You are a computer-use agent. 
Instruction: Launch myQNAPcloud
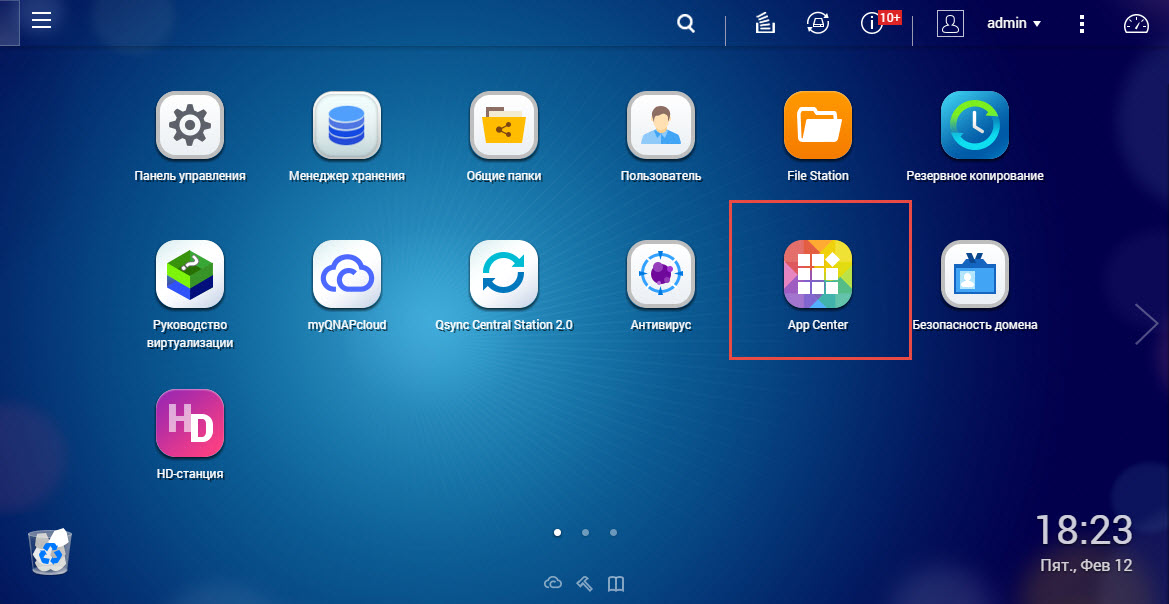pyautogui.click(x=347, y=274)
